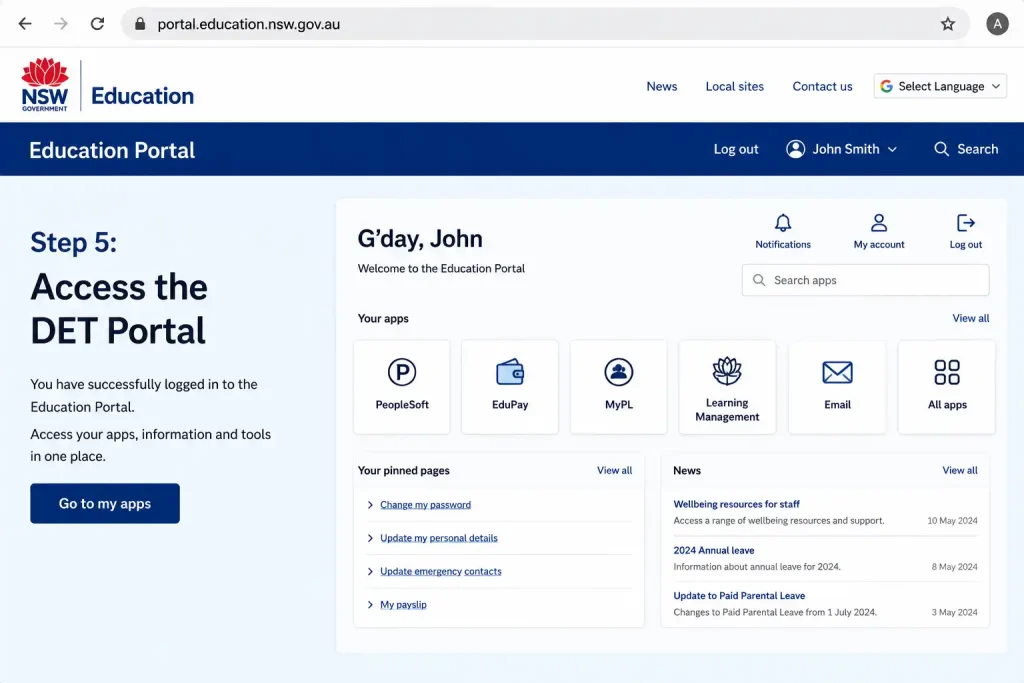Click the Google icon in language selector

pos(886,86)
